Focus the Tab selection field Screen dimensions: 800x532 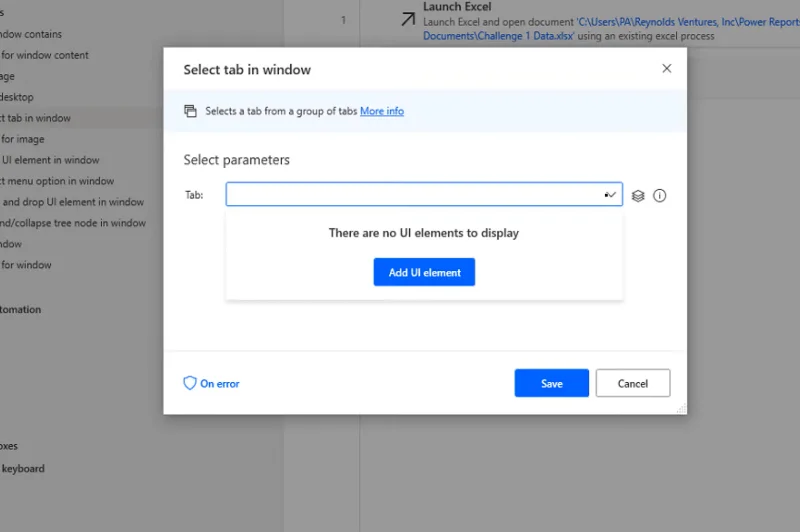coord(424,194)
